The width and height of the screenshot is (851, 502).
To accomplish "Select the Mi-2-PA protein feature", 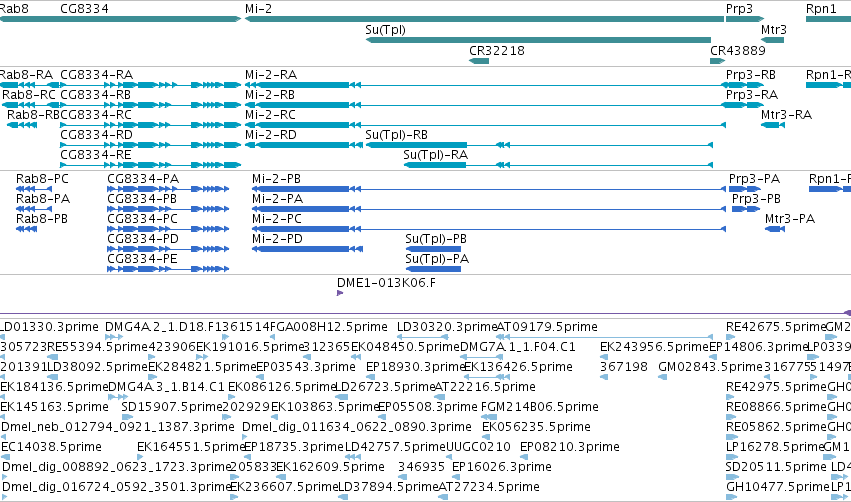I will [489, 209].
